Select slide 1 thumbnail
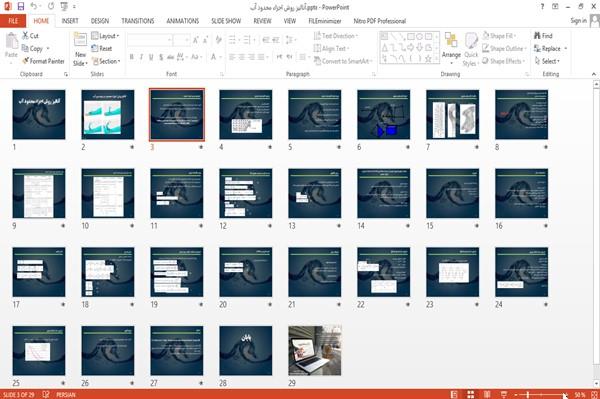The width and height of the screenshot is (600, 399). 39,114
